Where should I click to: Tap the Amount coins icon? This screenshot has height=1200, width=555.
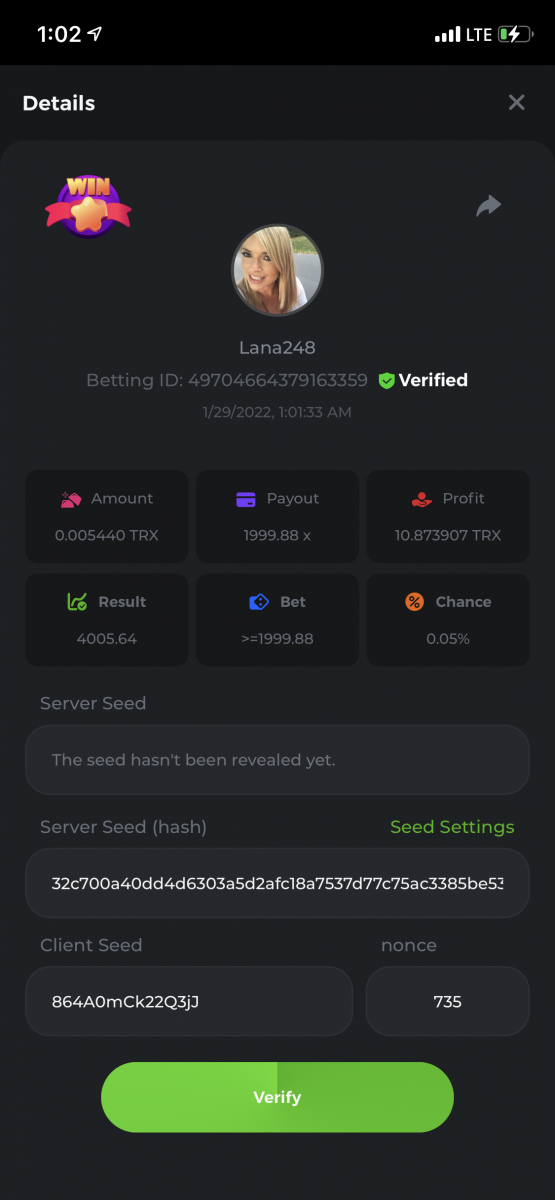click(70, 498)
